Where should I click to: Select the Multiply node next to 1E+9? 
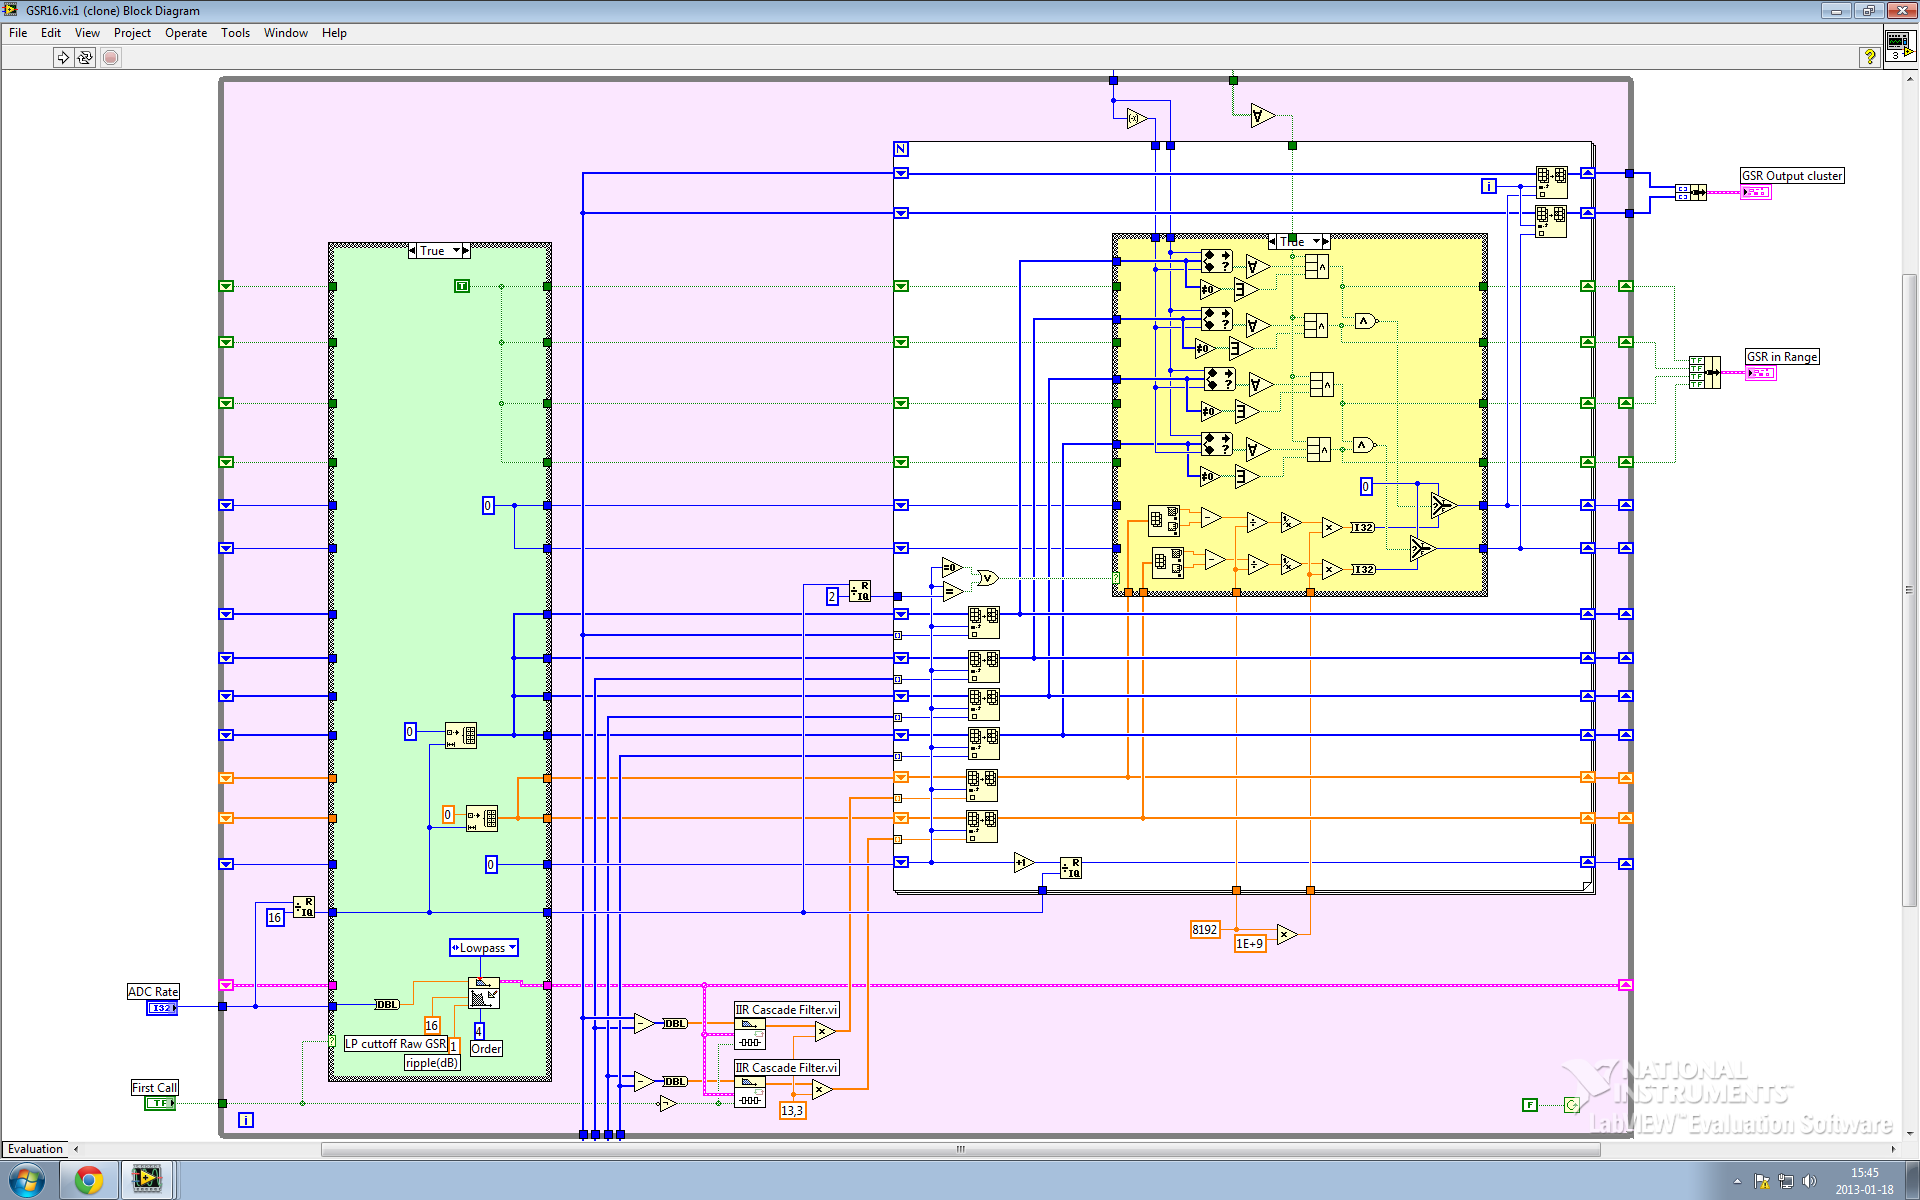pos(1287,934)
